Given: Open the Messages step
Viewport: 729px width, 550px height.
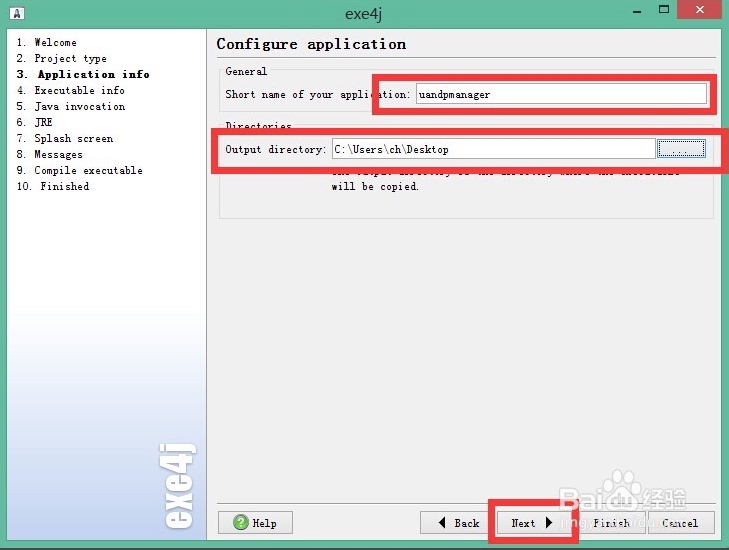Looking at the screenshot, I should pos(49,154).
